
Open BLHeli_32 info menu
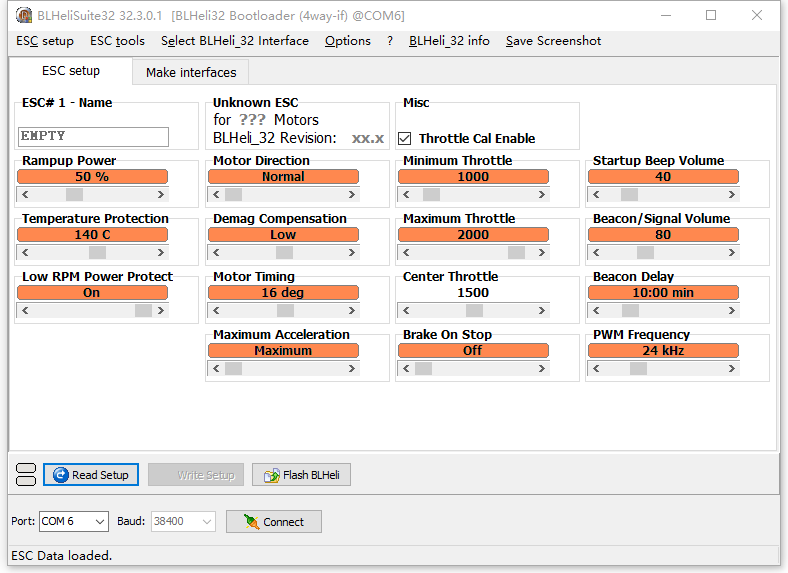pos(449,41)
